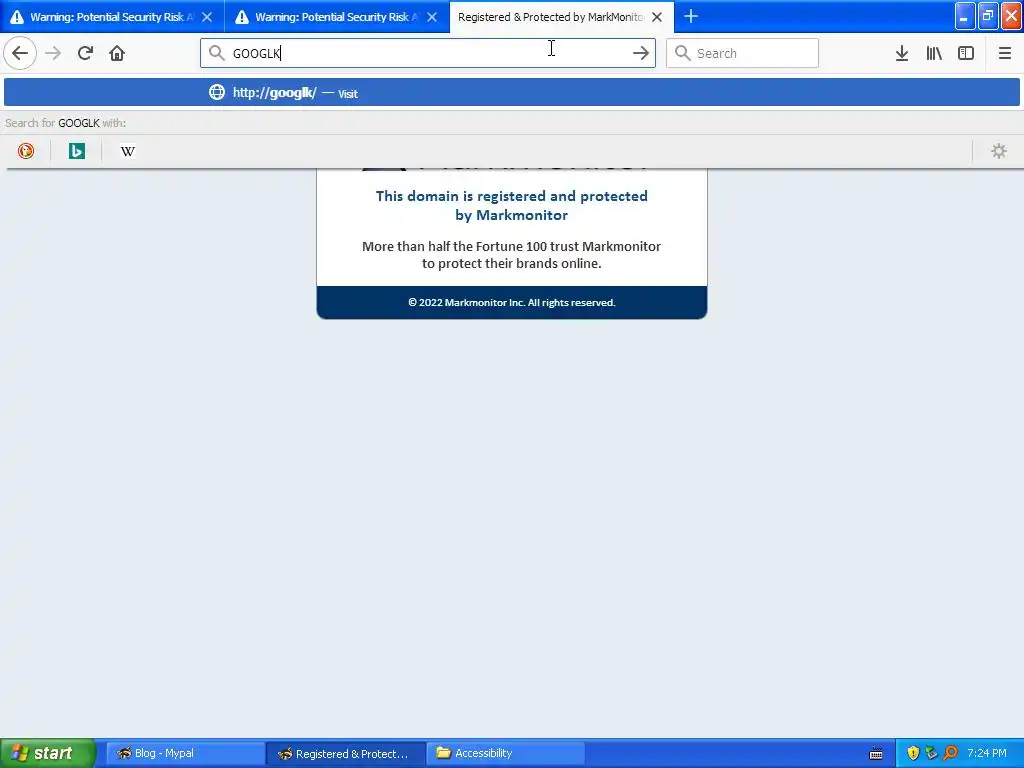Open search settings gear
This screenshot has height=768, width=1024.
[999, 151]
